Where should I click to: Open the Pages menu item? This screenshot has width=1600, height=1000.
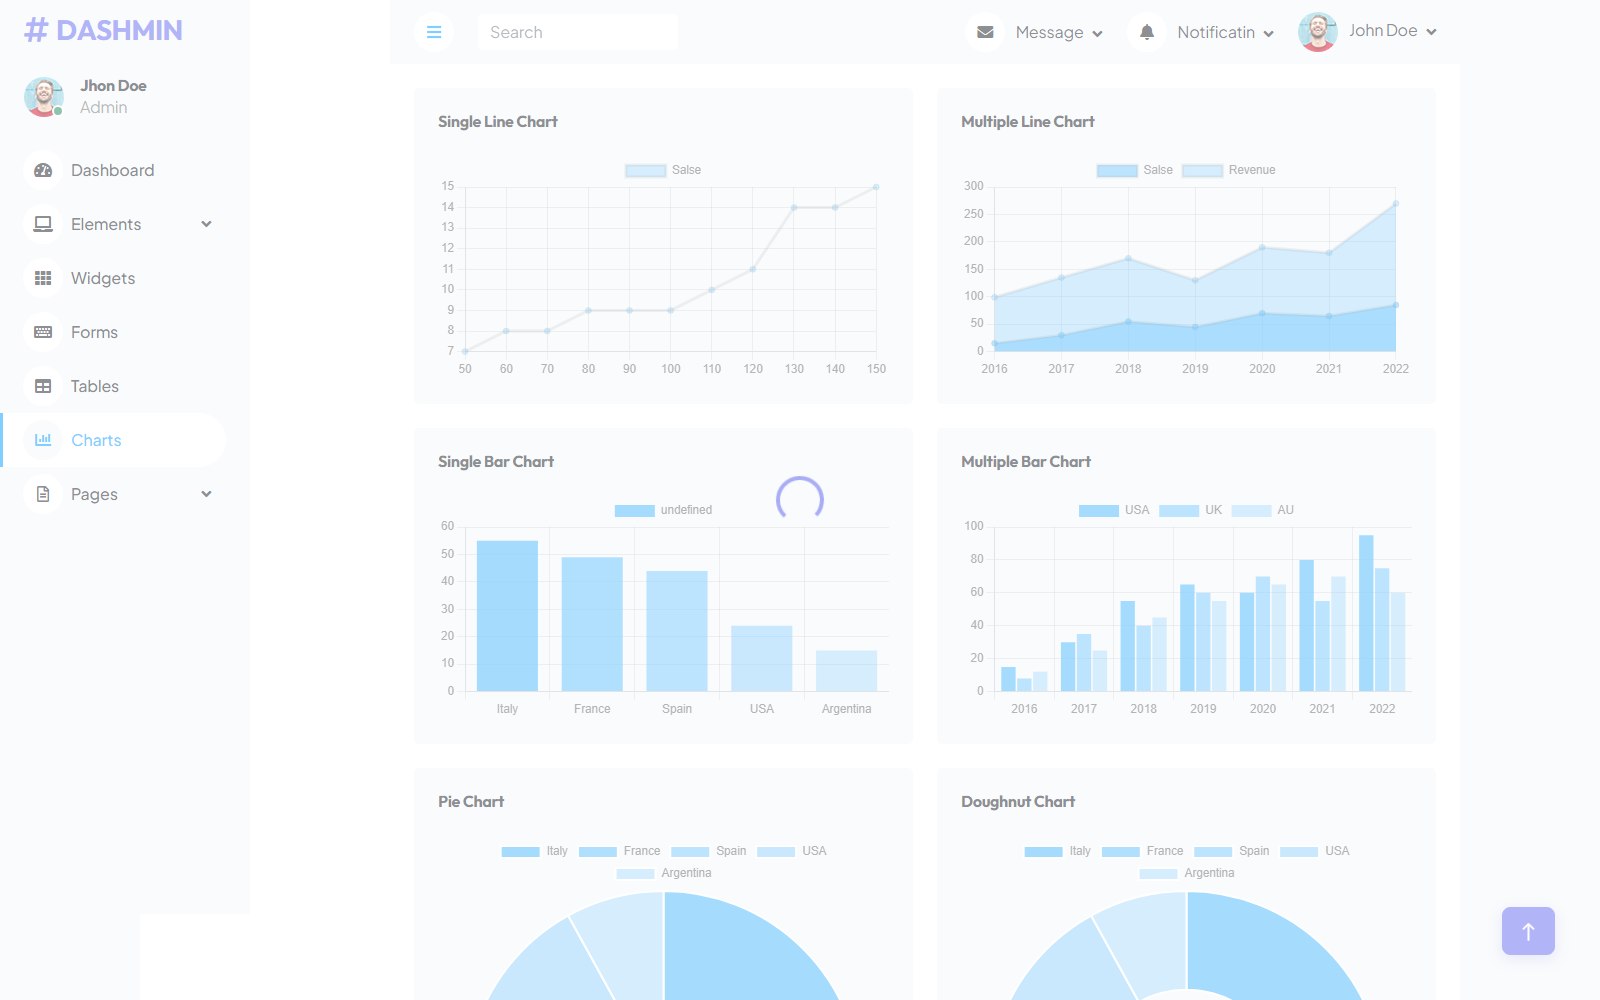[112, 494]
